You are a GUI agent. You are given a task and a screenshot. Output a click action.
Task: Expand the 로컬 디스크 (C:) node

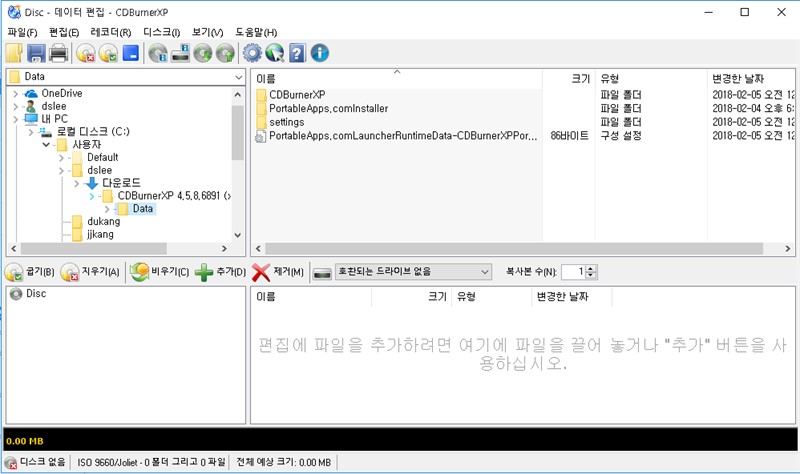coord(31,132)
